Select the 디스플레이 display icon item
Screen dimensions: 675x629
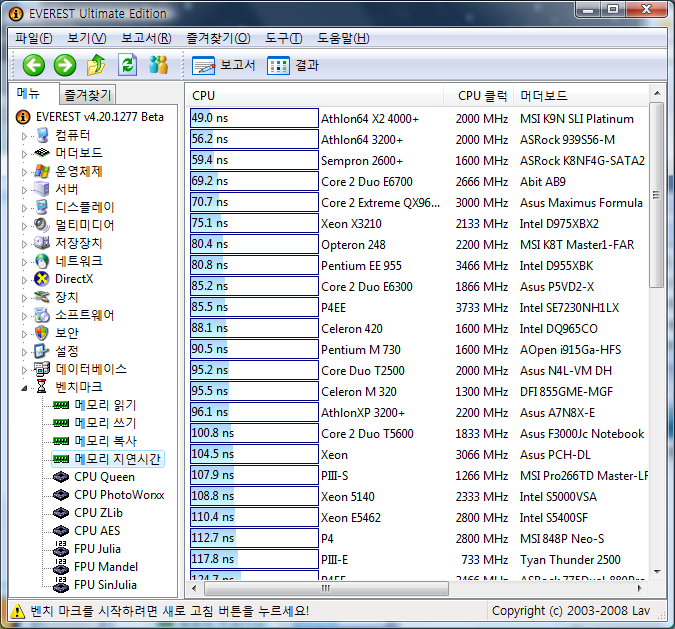coord(42,207)
